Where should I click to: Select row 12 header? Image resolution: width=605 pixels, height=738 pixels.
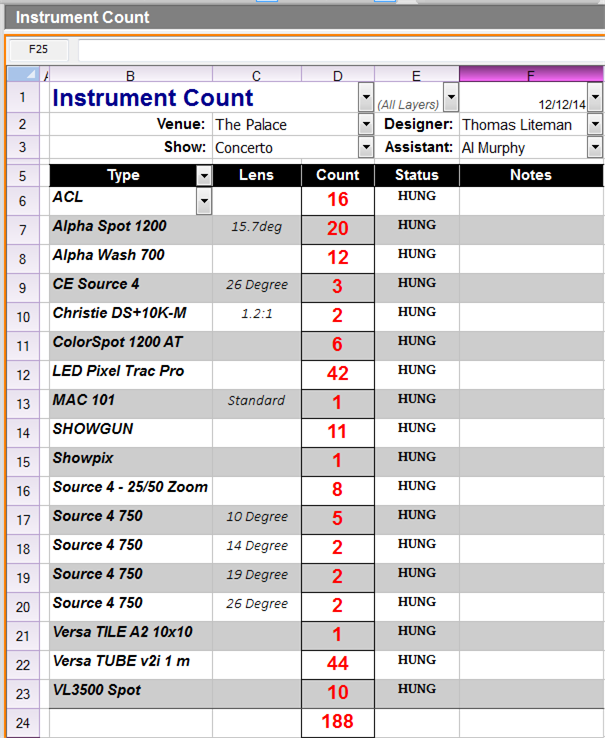(23, 374)
